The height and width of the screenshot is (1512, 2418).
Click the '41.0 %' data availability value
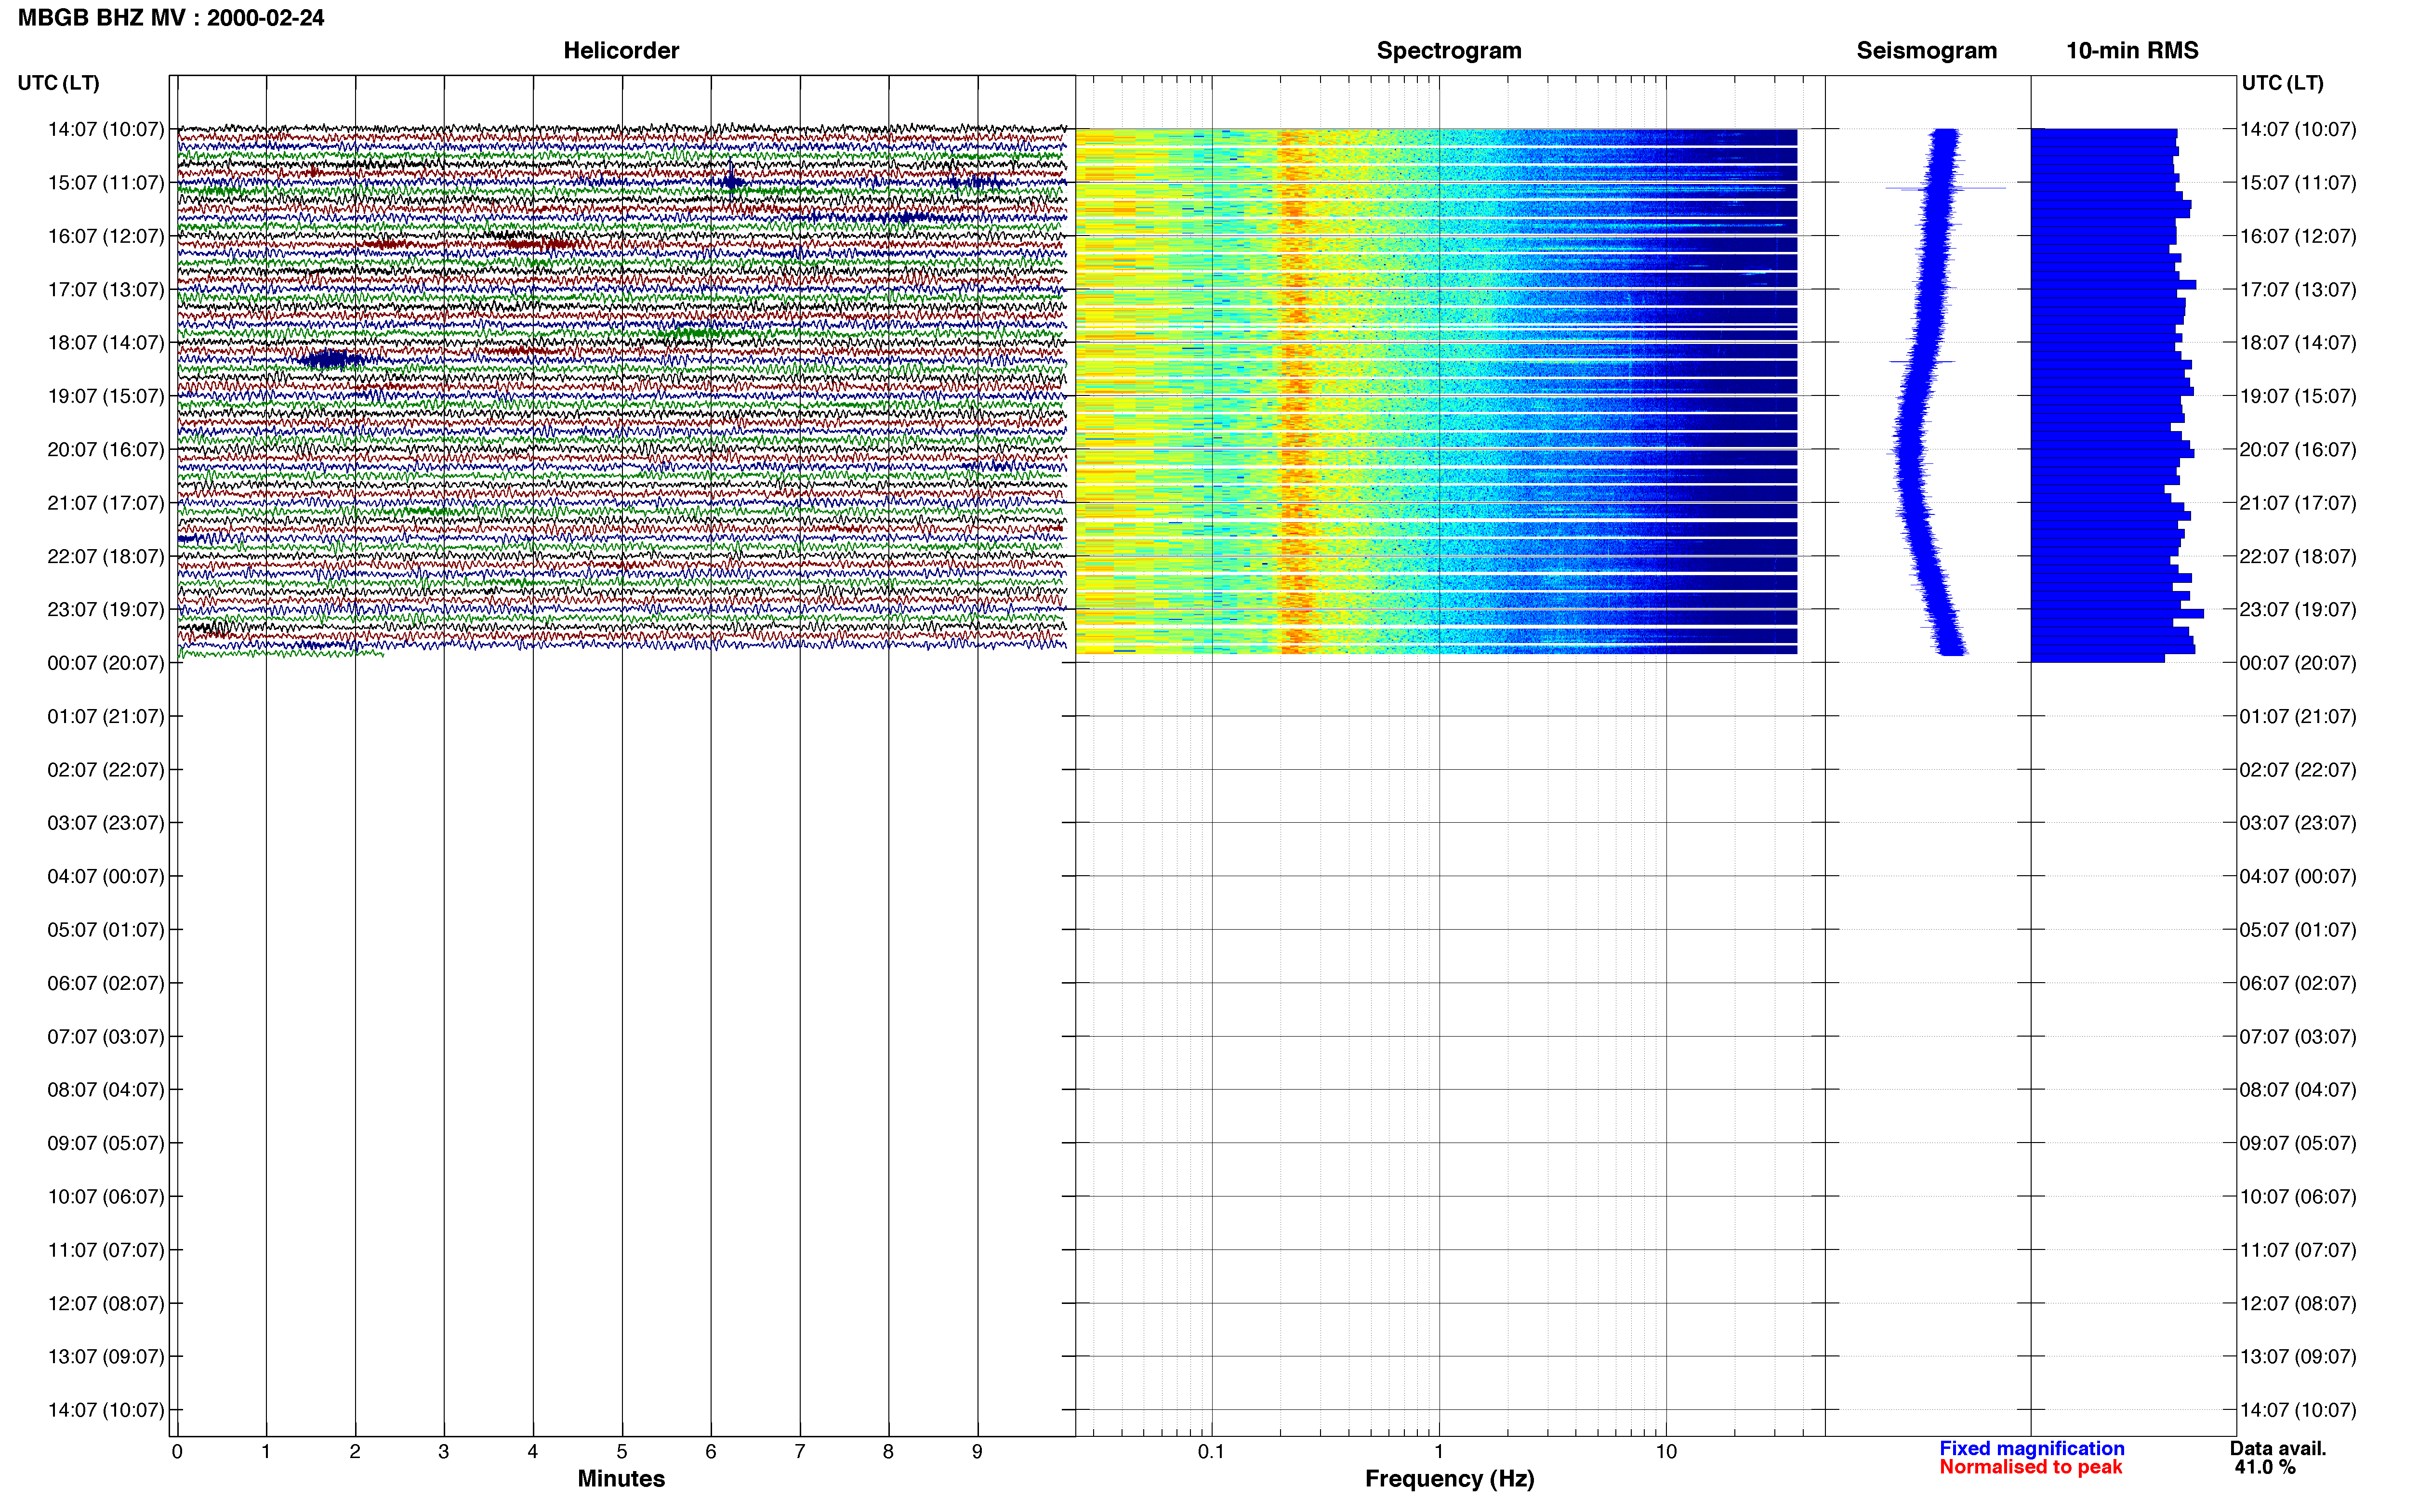[2265, 1467]
